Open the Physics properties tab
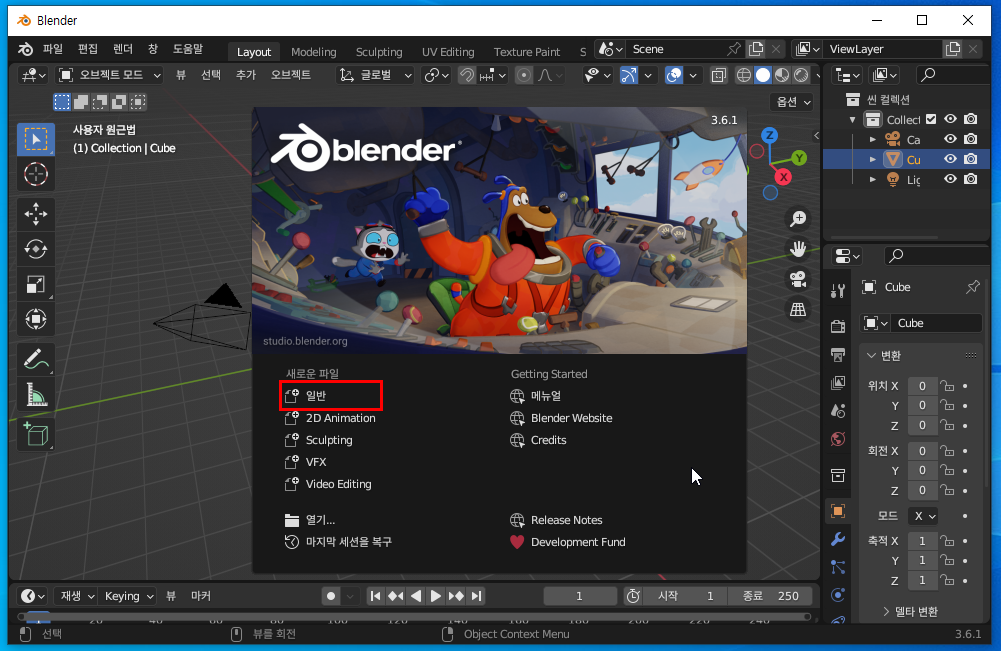The image size is (1001, 651). (838, 595)
